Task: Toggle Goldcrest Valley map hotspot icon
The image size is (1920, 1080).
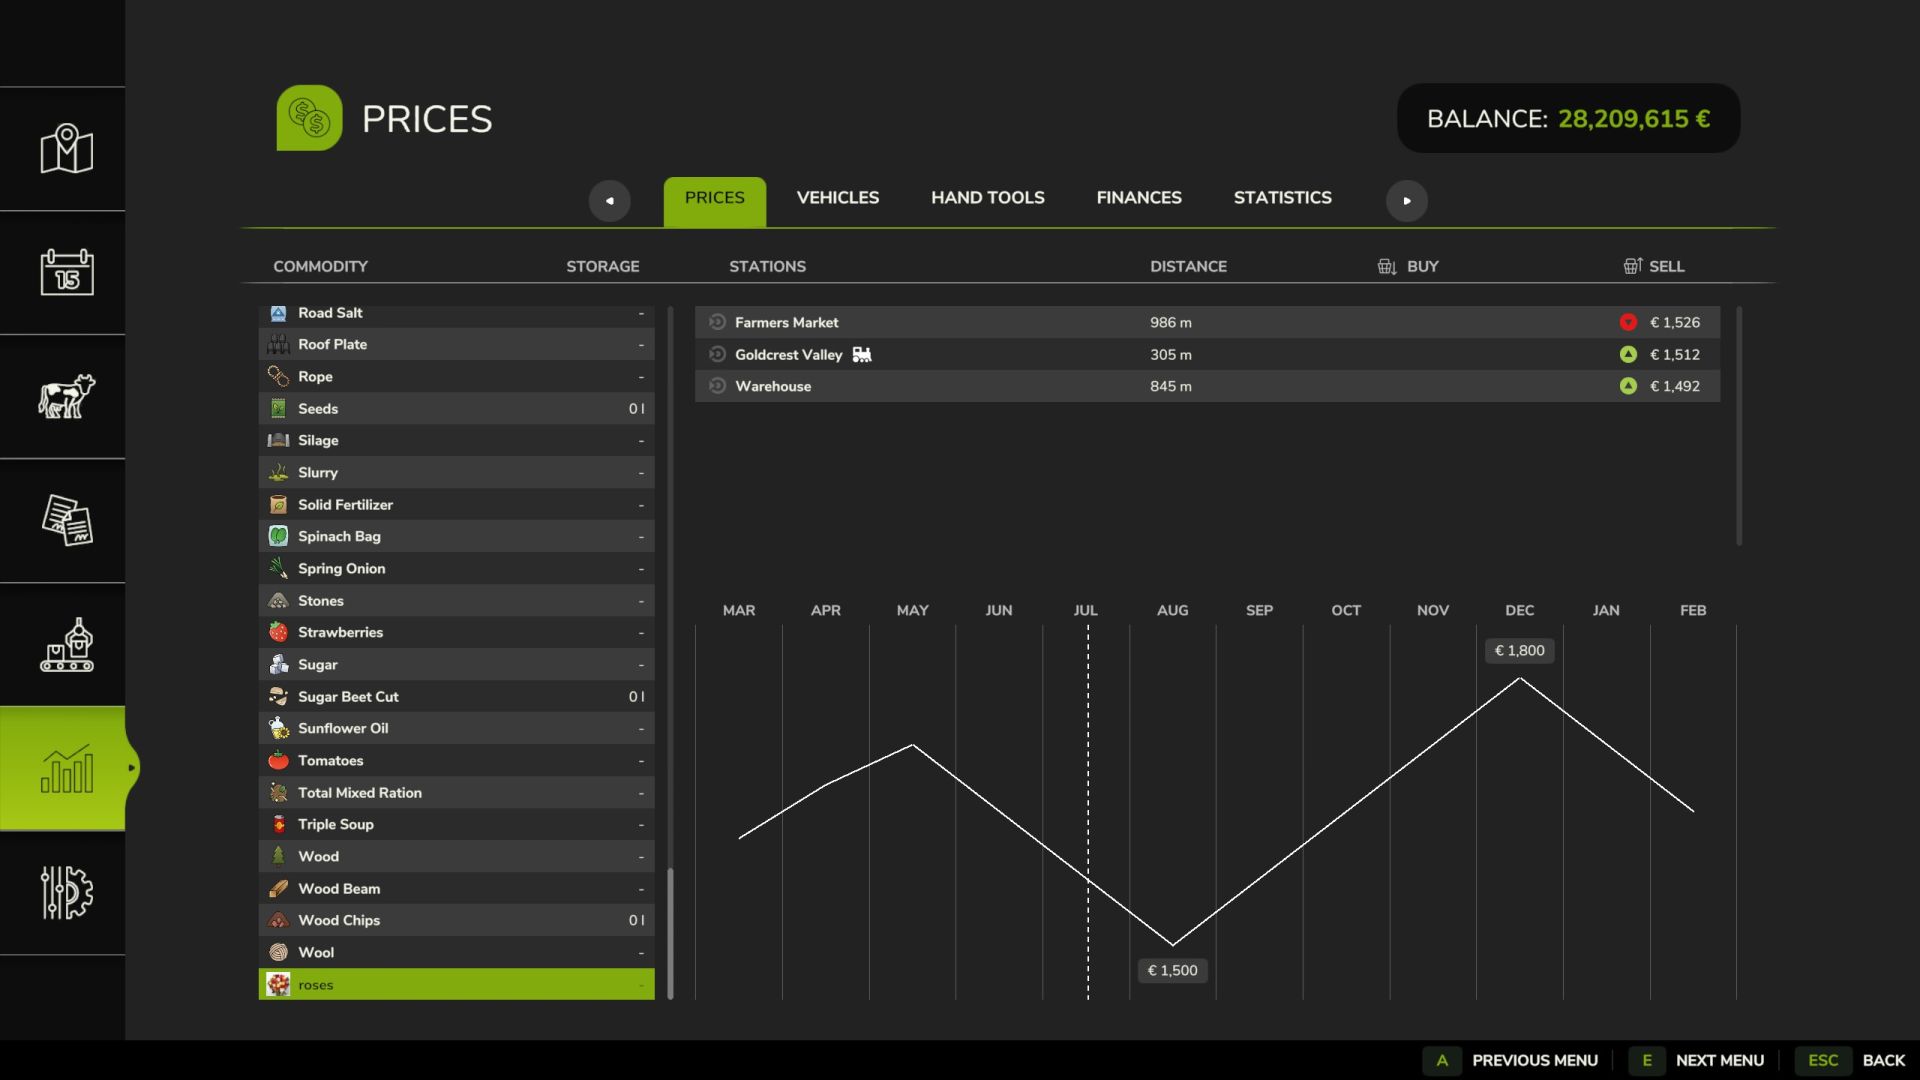Action: (717, 354)
